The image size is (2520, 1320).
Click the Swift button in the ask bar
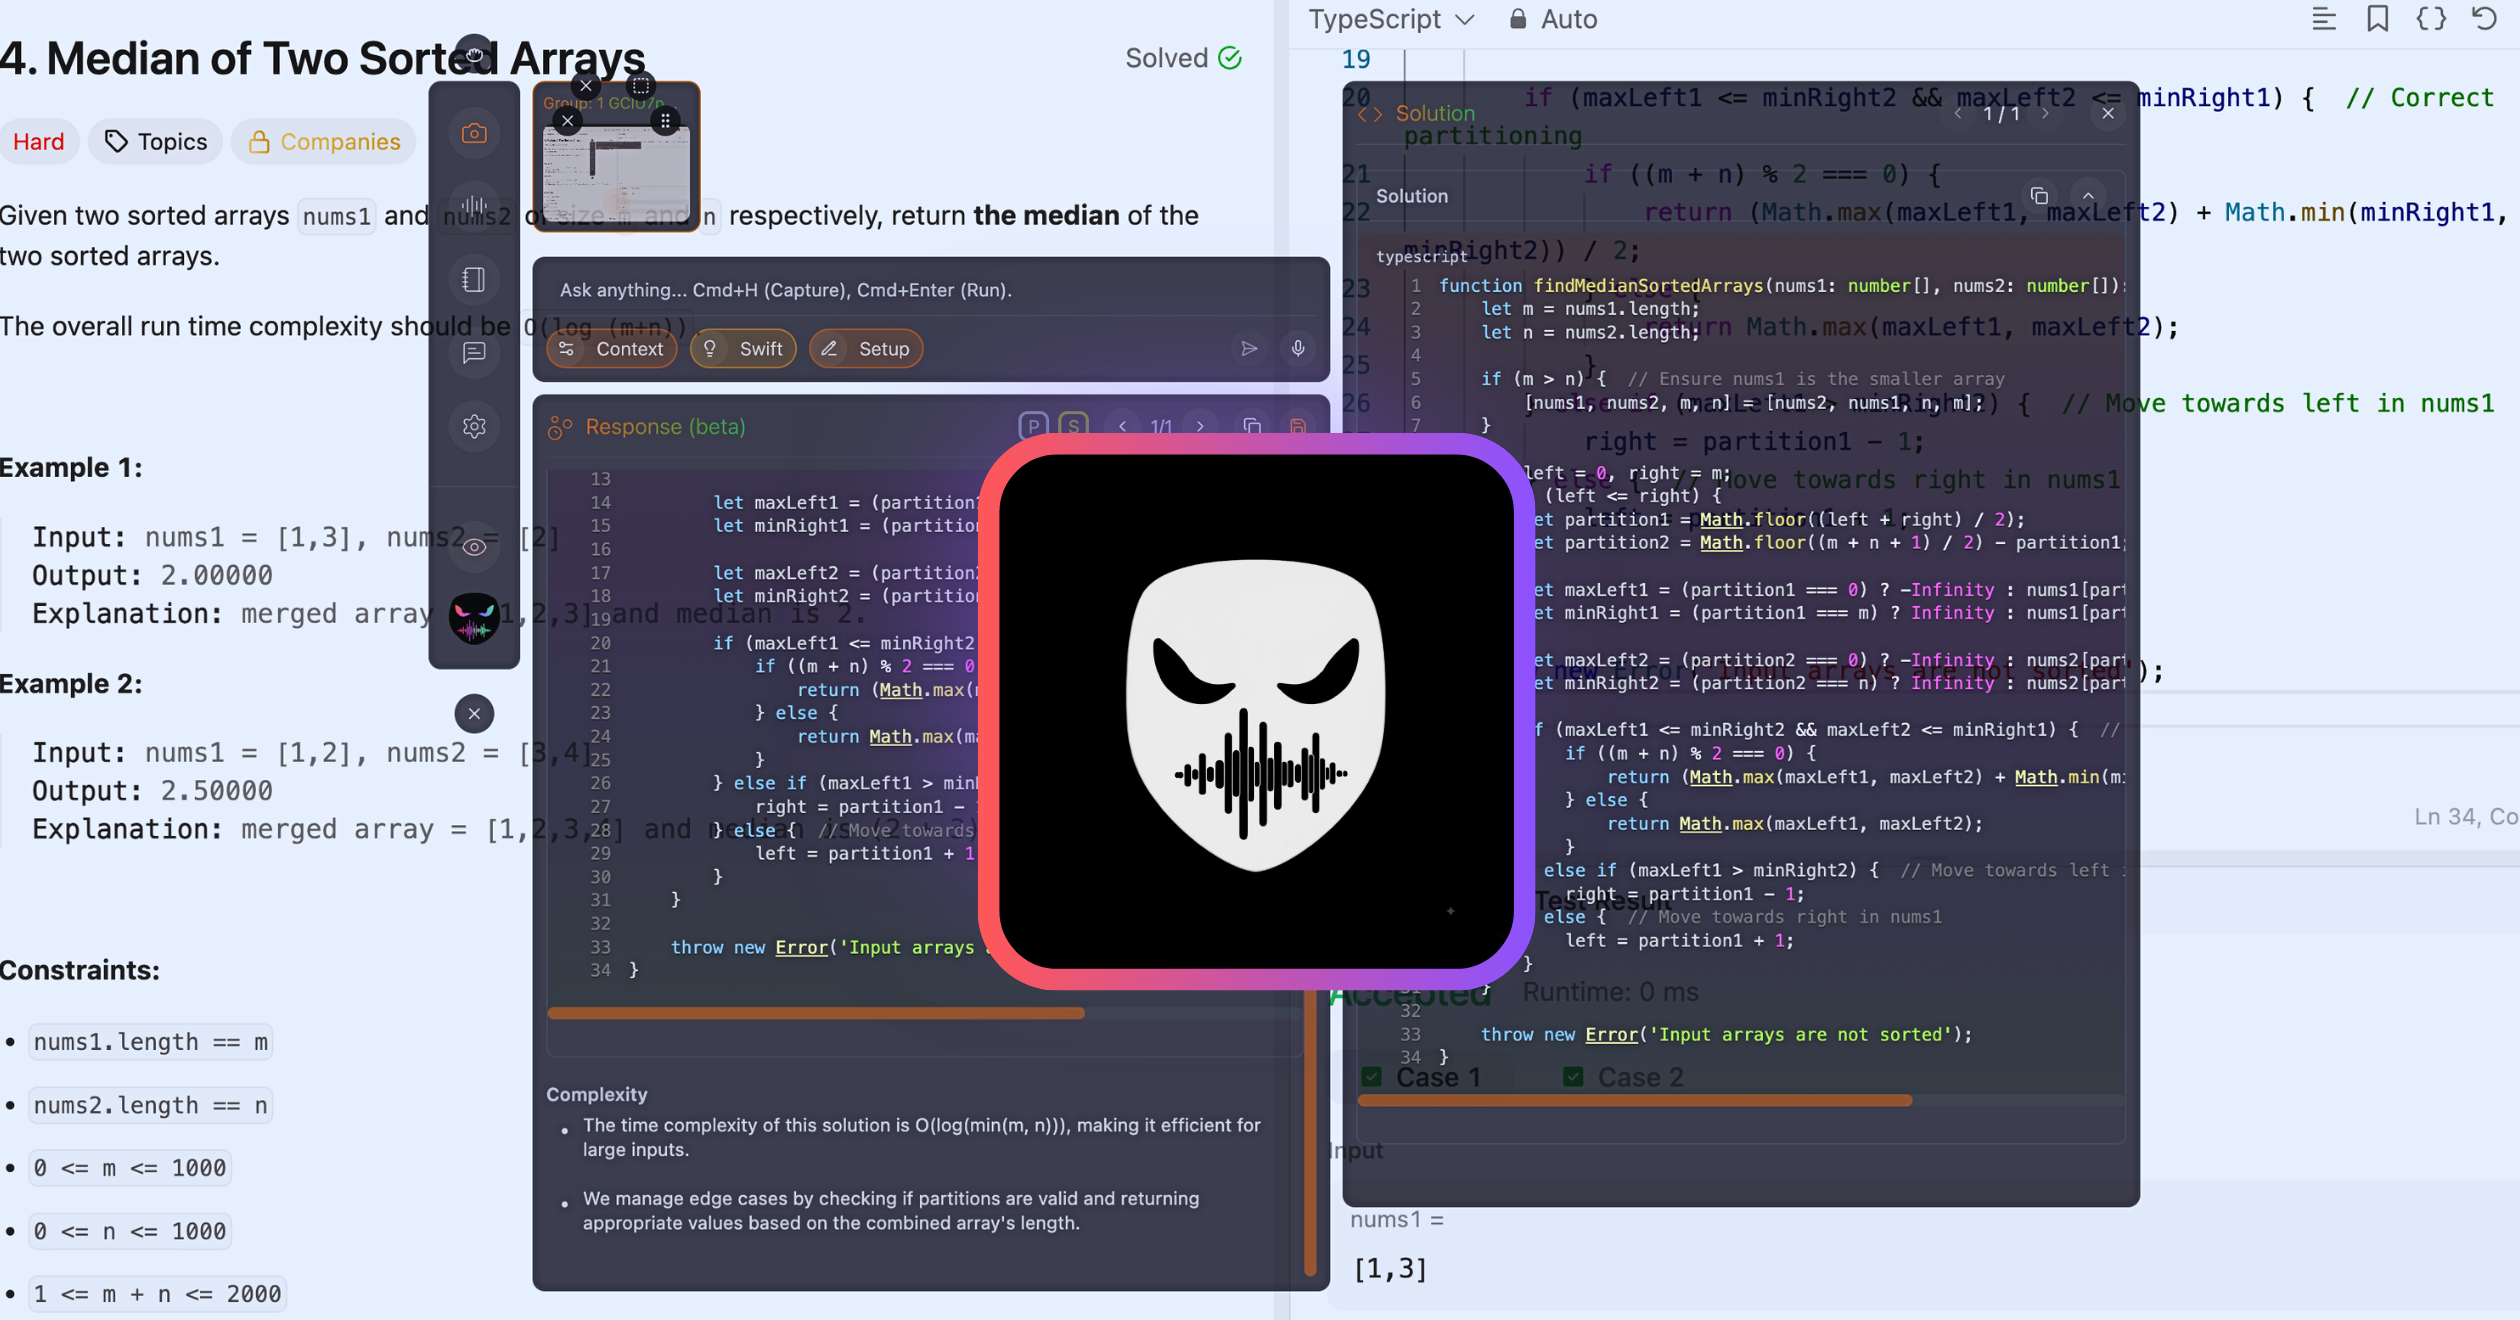coord(743,349)
